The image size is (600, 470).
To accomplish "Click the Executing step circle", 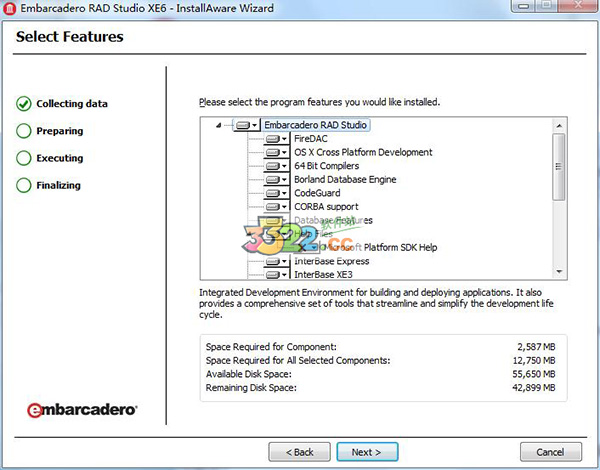I will 24,158.
